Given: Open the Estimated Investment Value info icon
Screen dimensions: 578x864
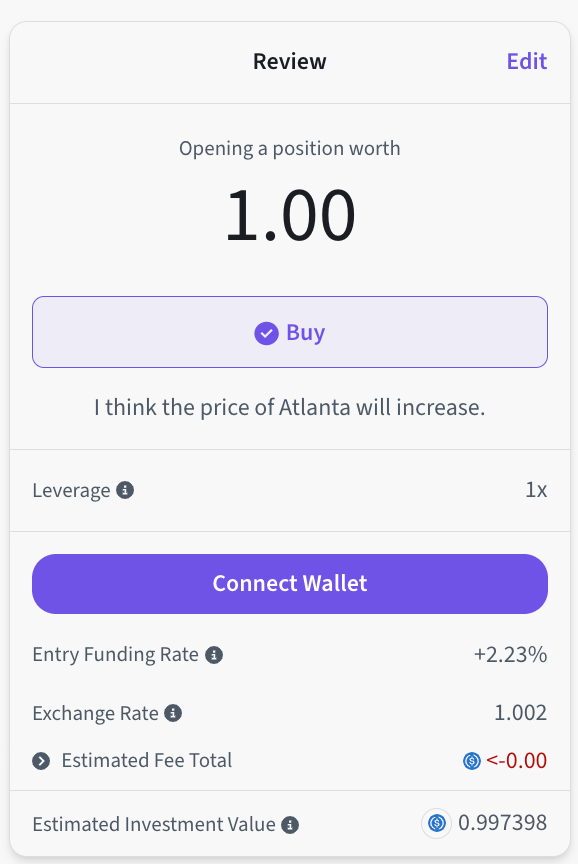Looking at the screenshot, I should tap(290, 825).
